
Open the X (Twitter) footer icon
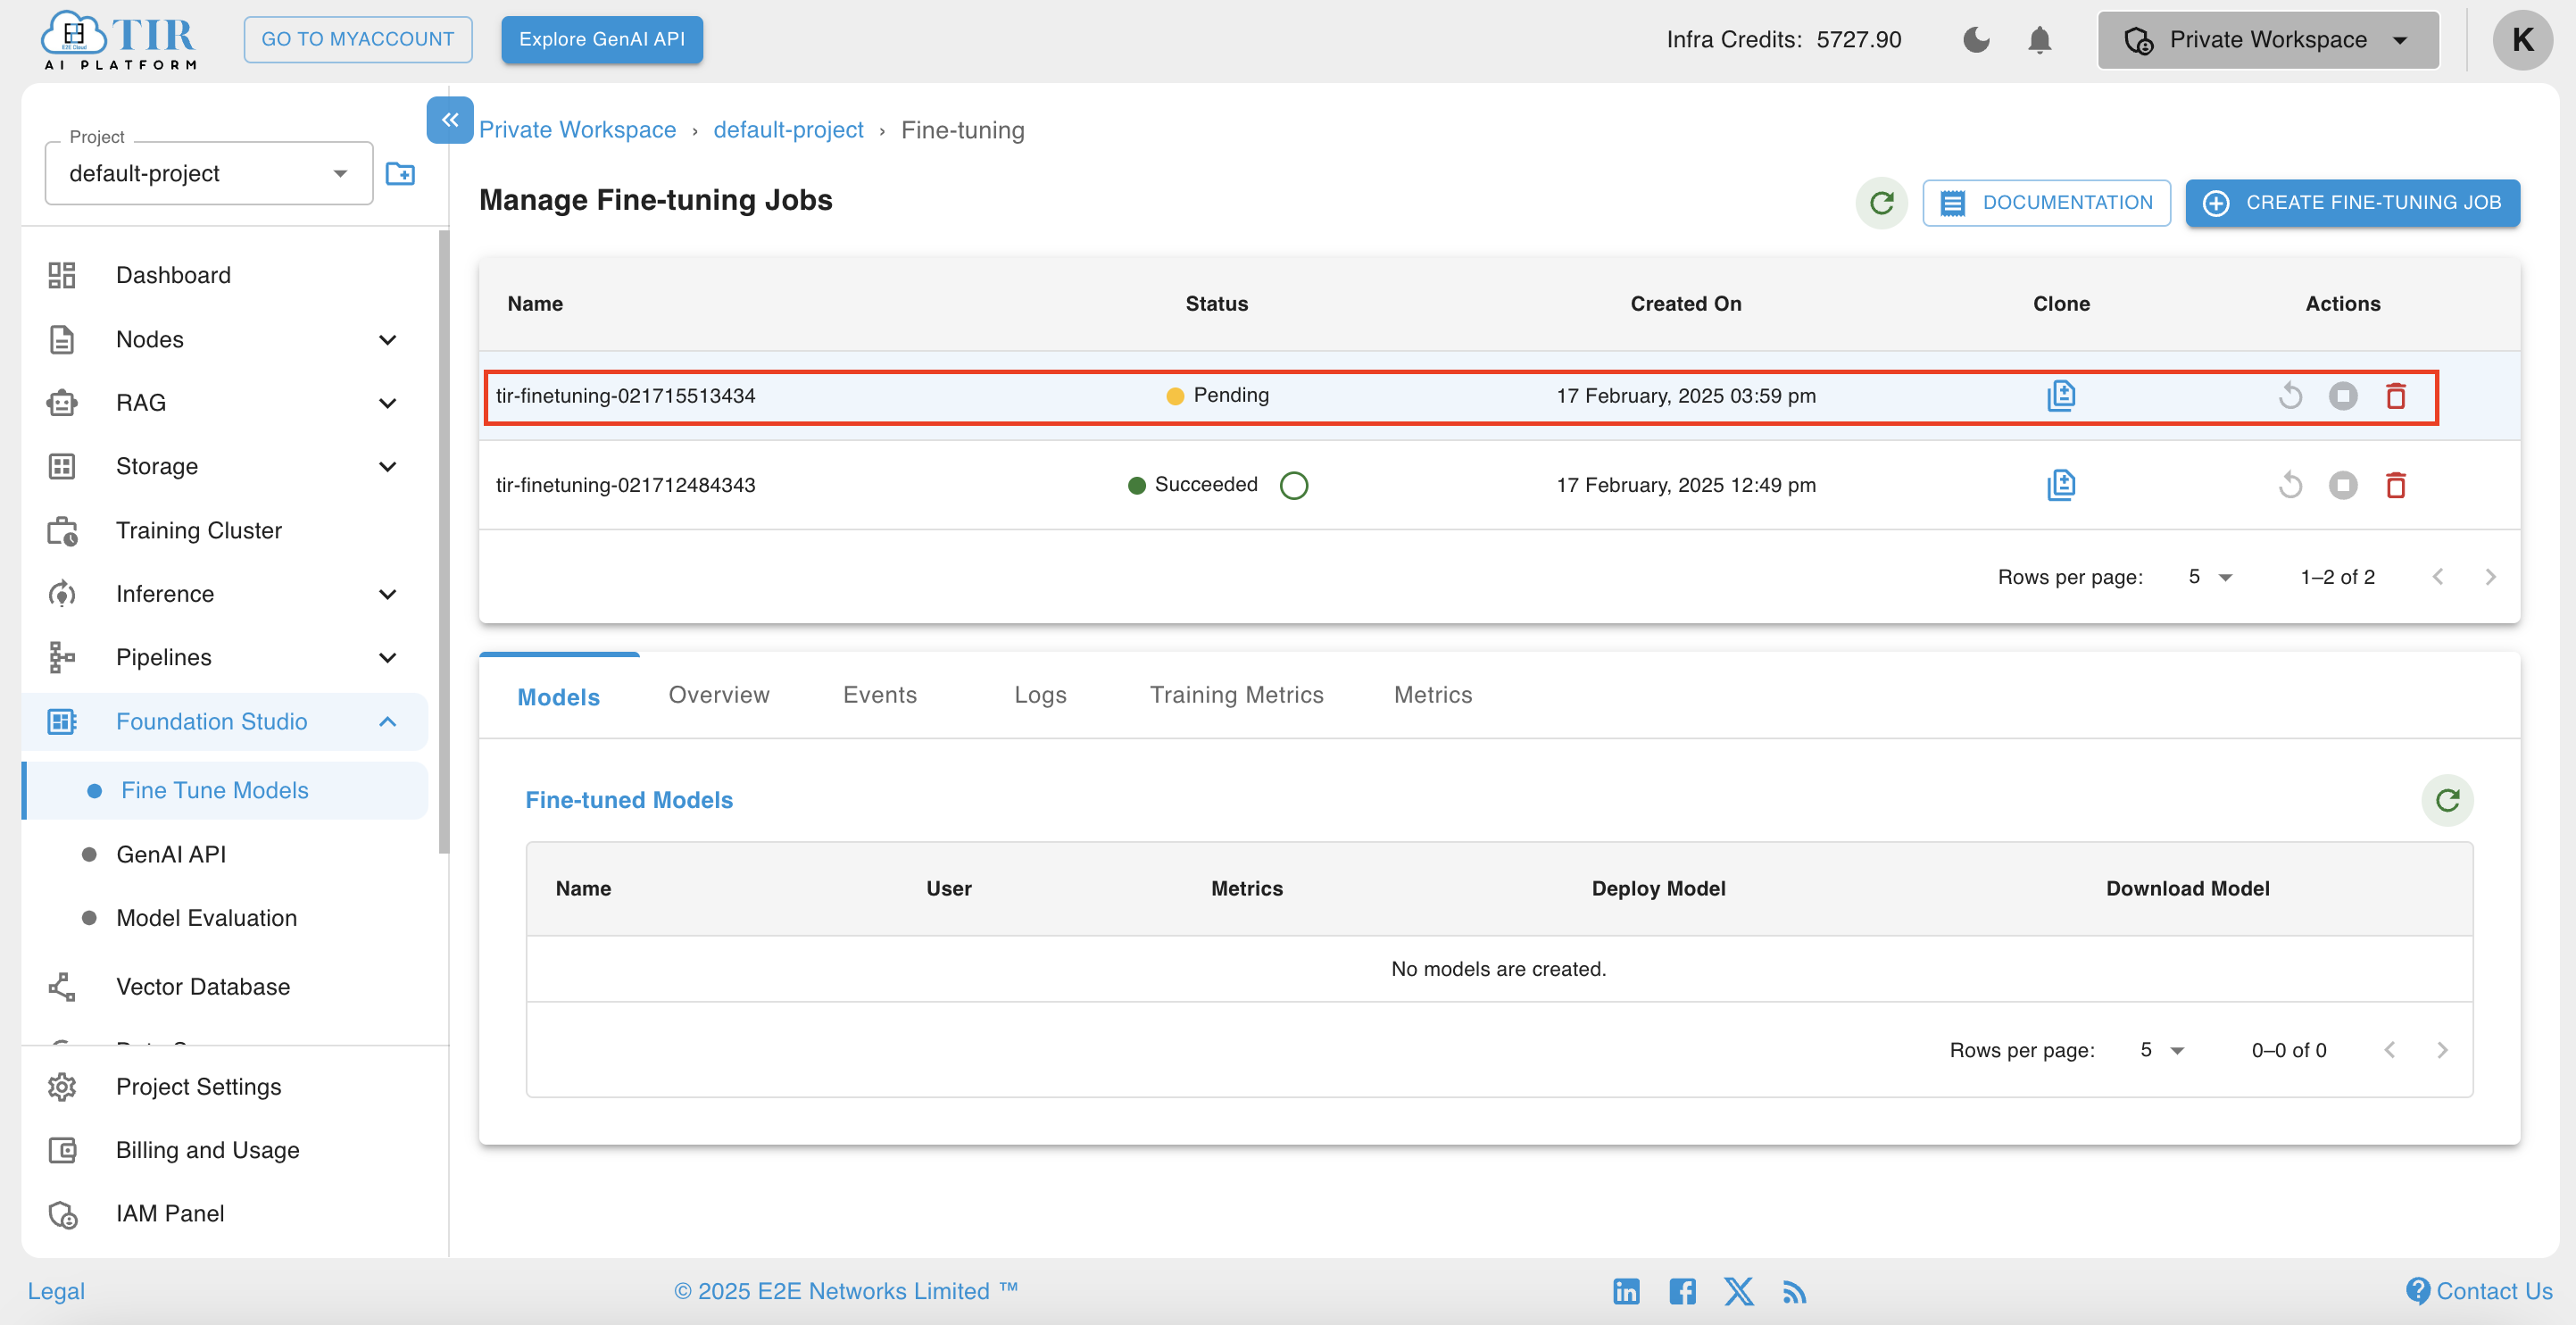[x=1738, y=1291]
